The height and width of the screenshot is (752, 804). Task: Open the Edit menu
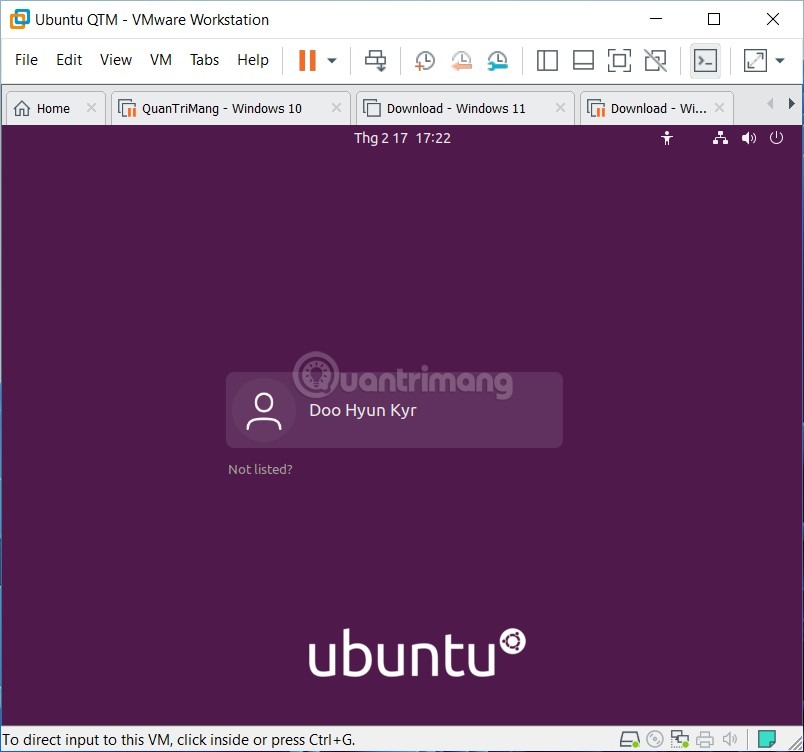pyautogui.click(x=69, y=60)
